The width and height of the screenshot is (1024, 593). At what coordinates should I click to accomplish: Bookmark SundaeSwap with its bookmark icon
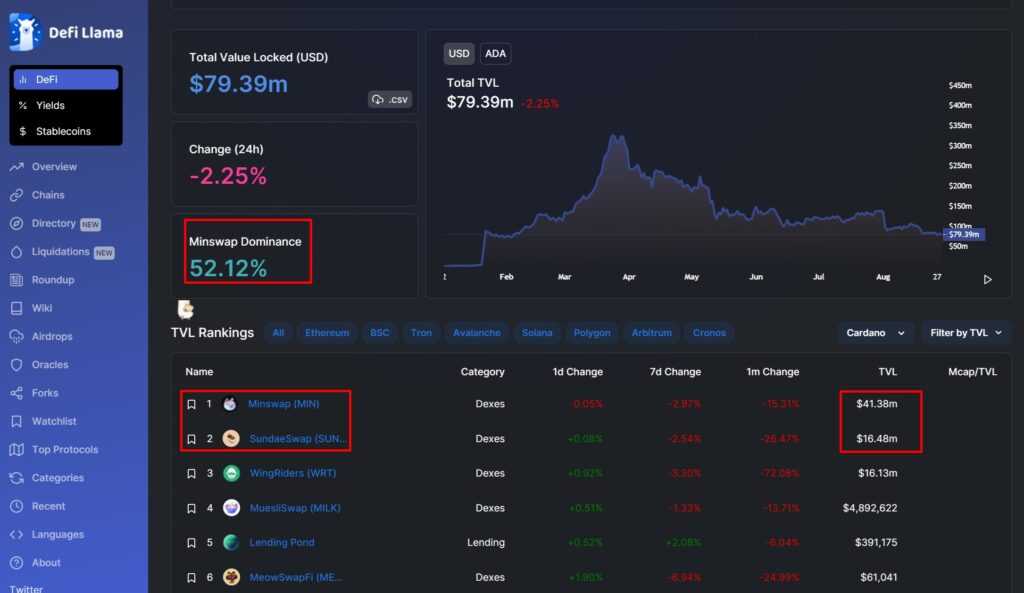click(191, 439)
